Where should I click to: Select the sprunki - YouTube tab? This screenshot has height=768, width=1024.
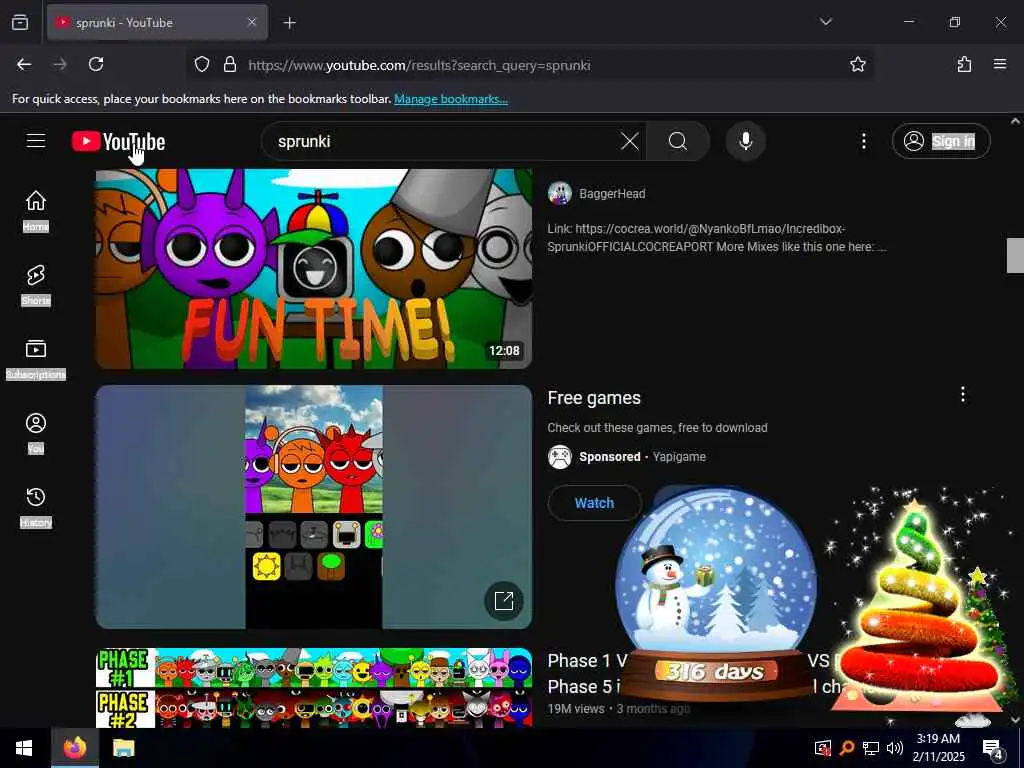coord(157,22)
